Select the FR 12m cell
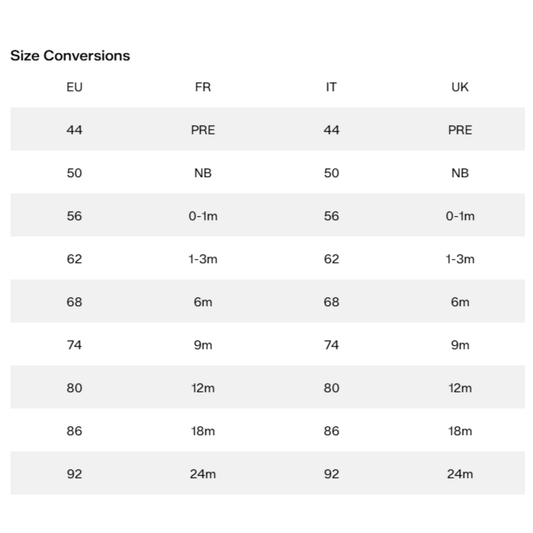Image resolution: width=533 pixels, height=533 pixels. click(203, 388)
